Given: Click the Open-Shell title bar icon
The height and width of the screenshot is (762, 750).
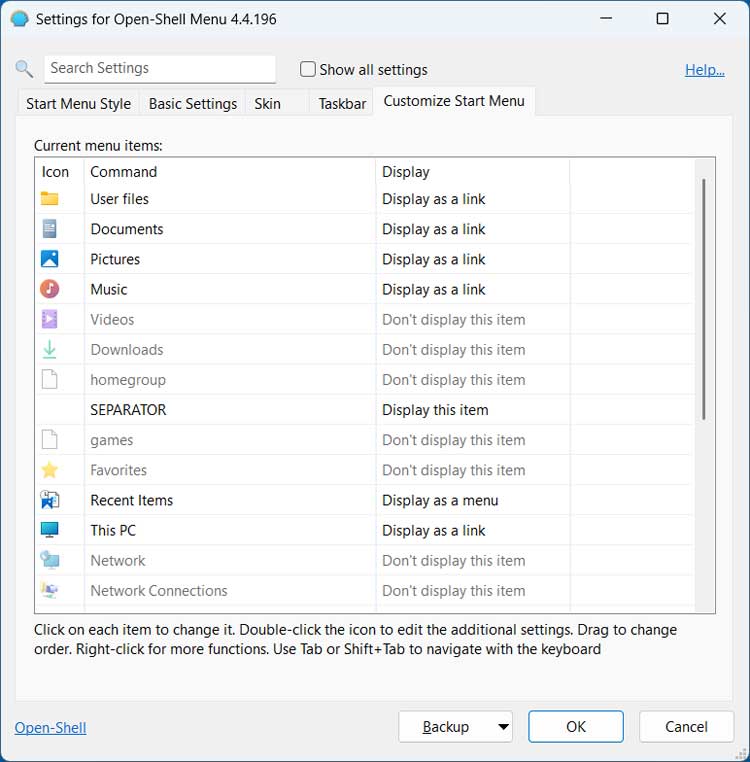Looking at the screenshot, I should 19,19.
